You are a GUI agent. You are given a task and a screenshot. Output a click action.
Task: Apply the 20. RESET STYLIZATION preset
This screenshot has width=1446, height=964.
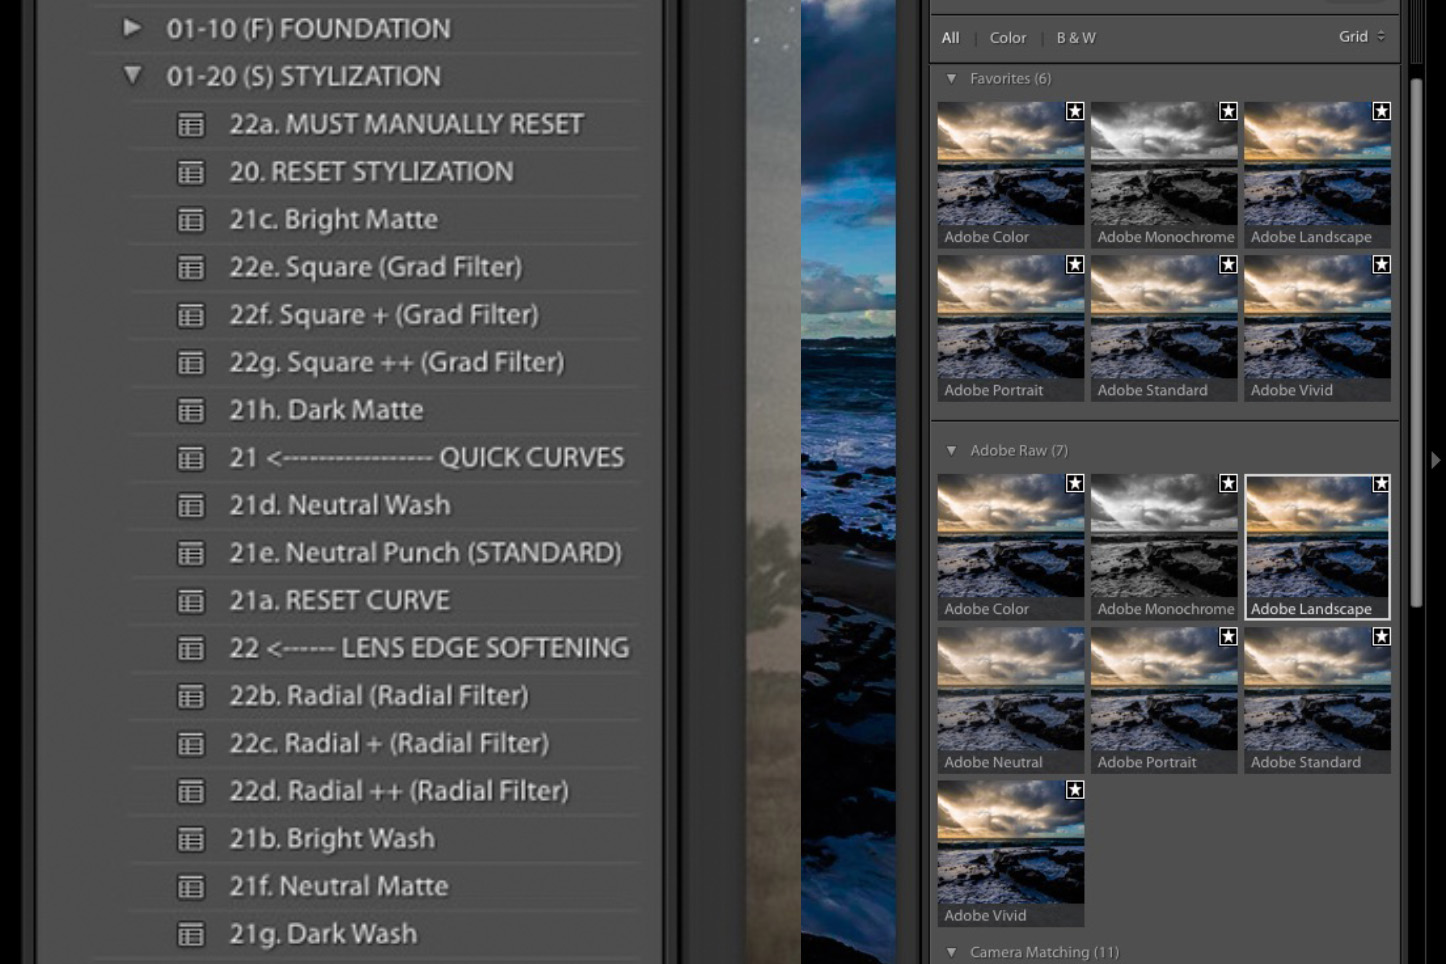pos(371,172)
